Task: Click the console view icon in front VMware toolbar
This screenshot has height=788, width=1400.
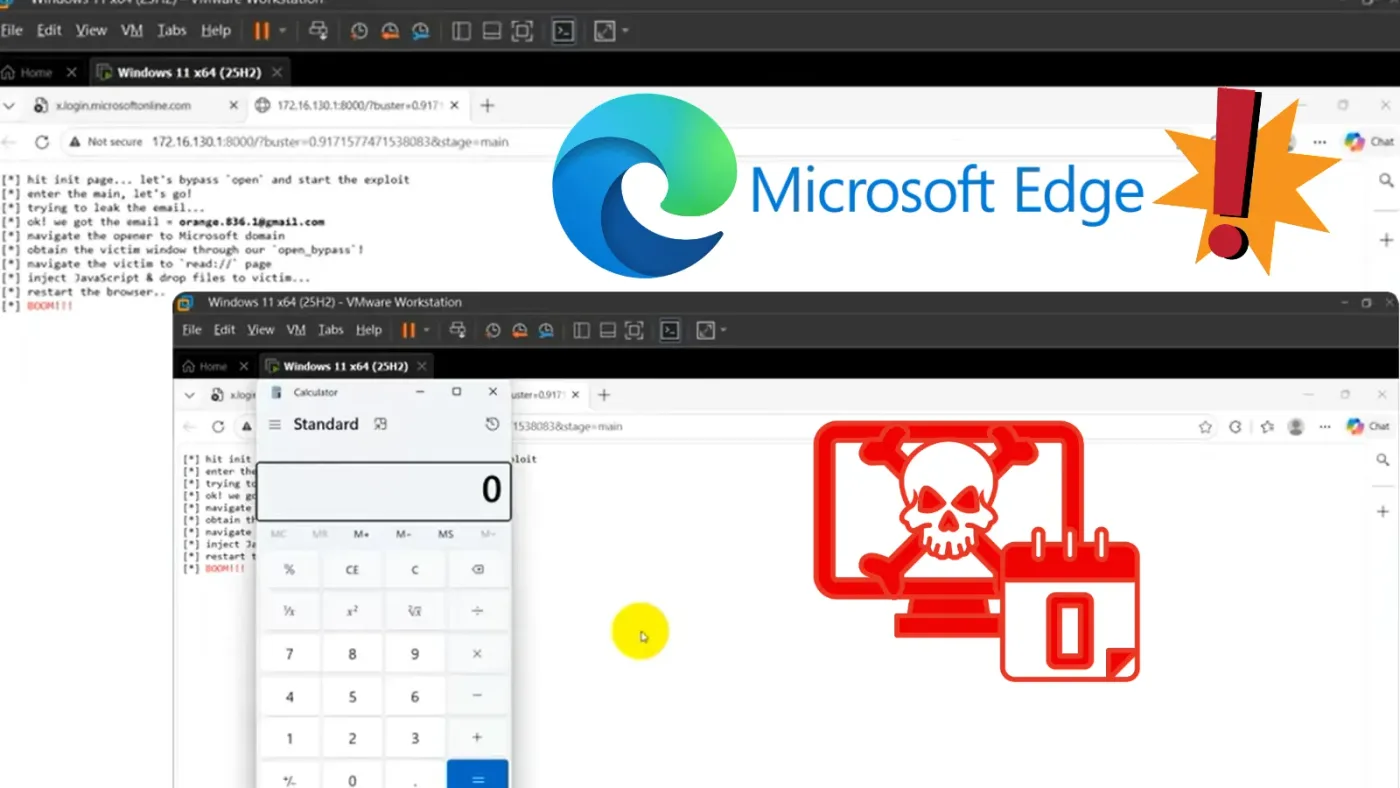Action: coord(670,330)
